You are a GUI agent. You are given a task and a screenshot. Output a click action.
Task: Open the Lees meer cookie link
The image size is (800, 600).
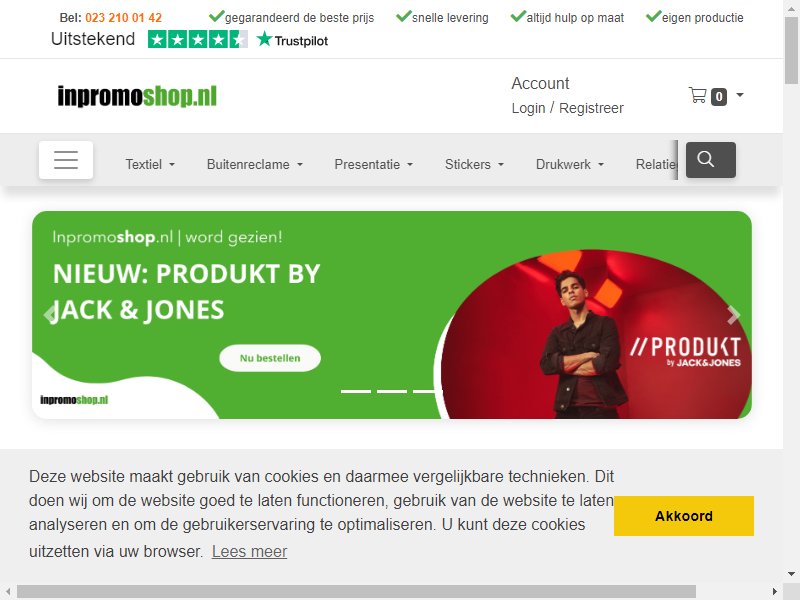coord(249,552)
